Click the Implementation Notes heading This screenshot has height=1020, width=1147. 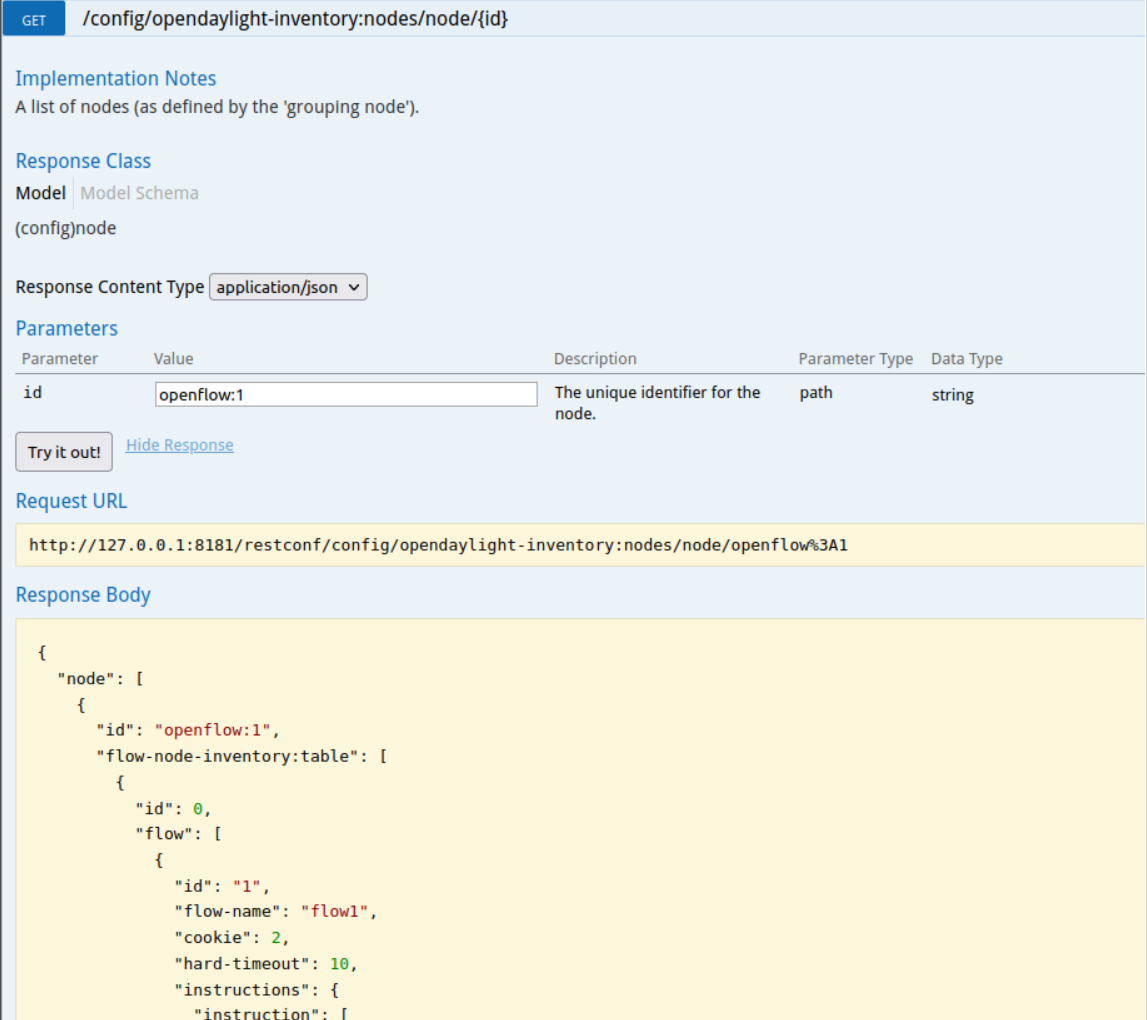coord(116,78)
